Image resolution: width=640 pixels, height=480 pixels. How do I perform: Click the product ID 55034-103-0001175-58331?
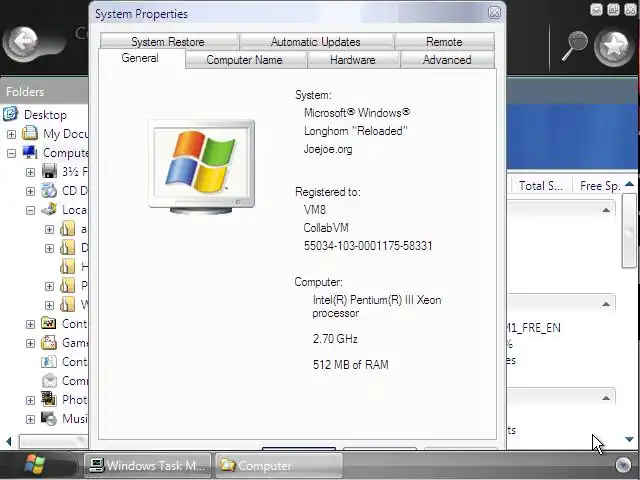coord(368,246)
